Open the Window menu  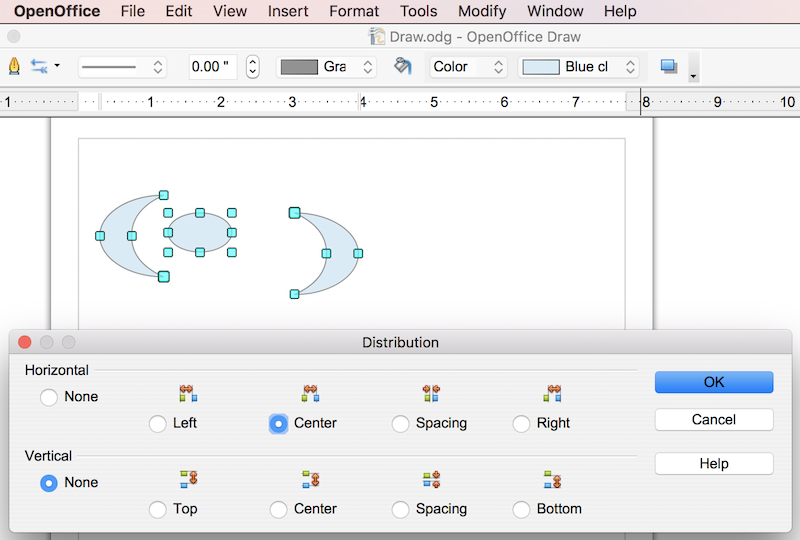pyautogui.click(x=555, y=11)
